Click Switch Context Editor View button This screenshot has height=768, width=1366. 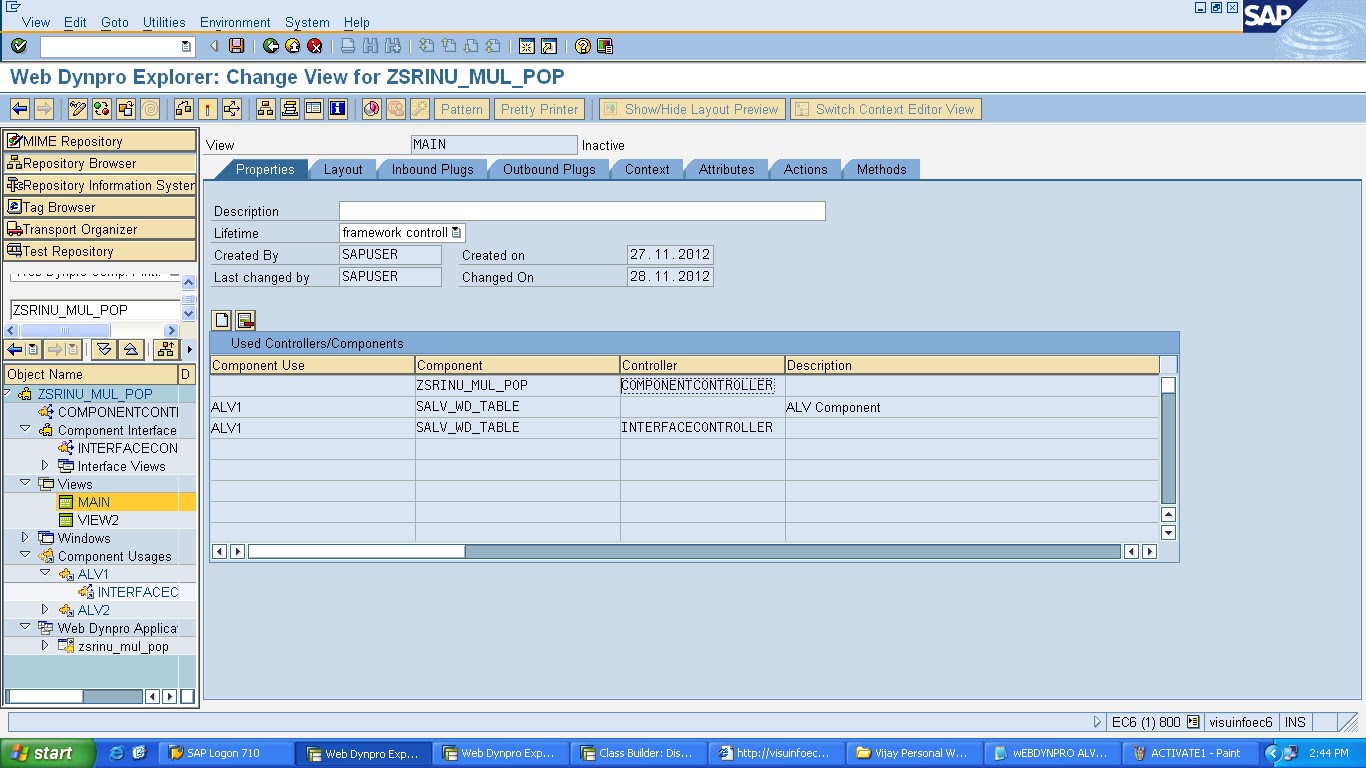tap(886, 109)
